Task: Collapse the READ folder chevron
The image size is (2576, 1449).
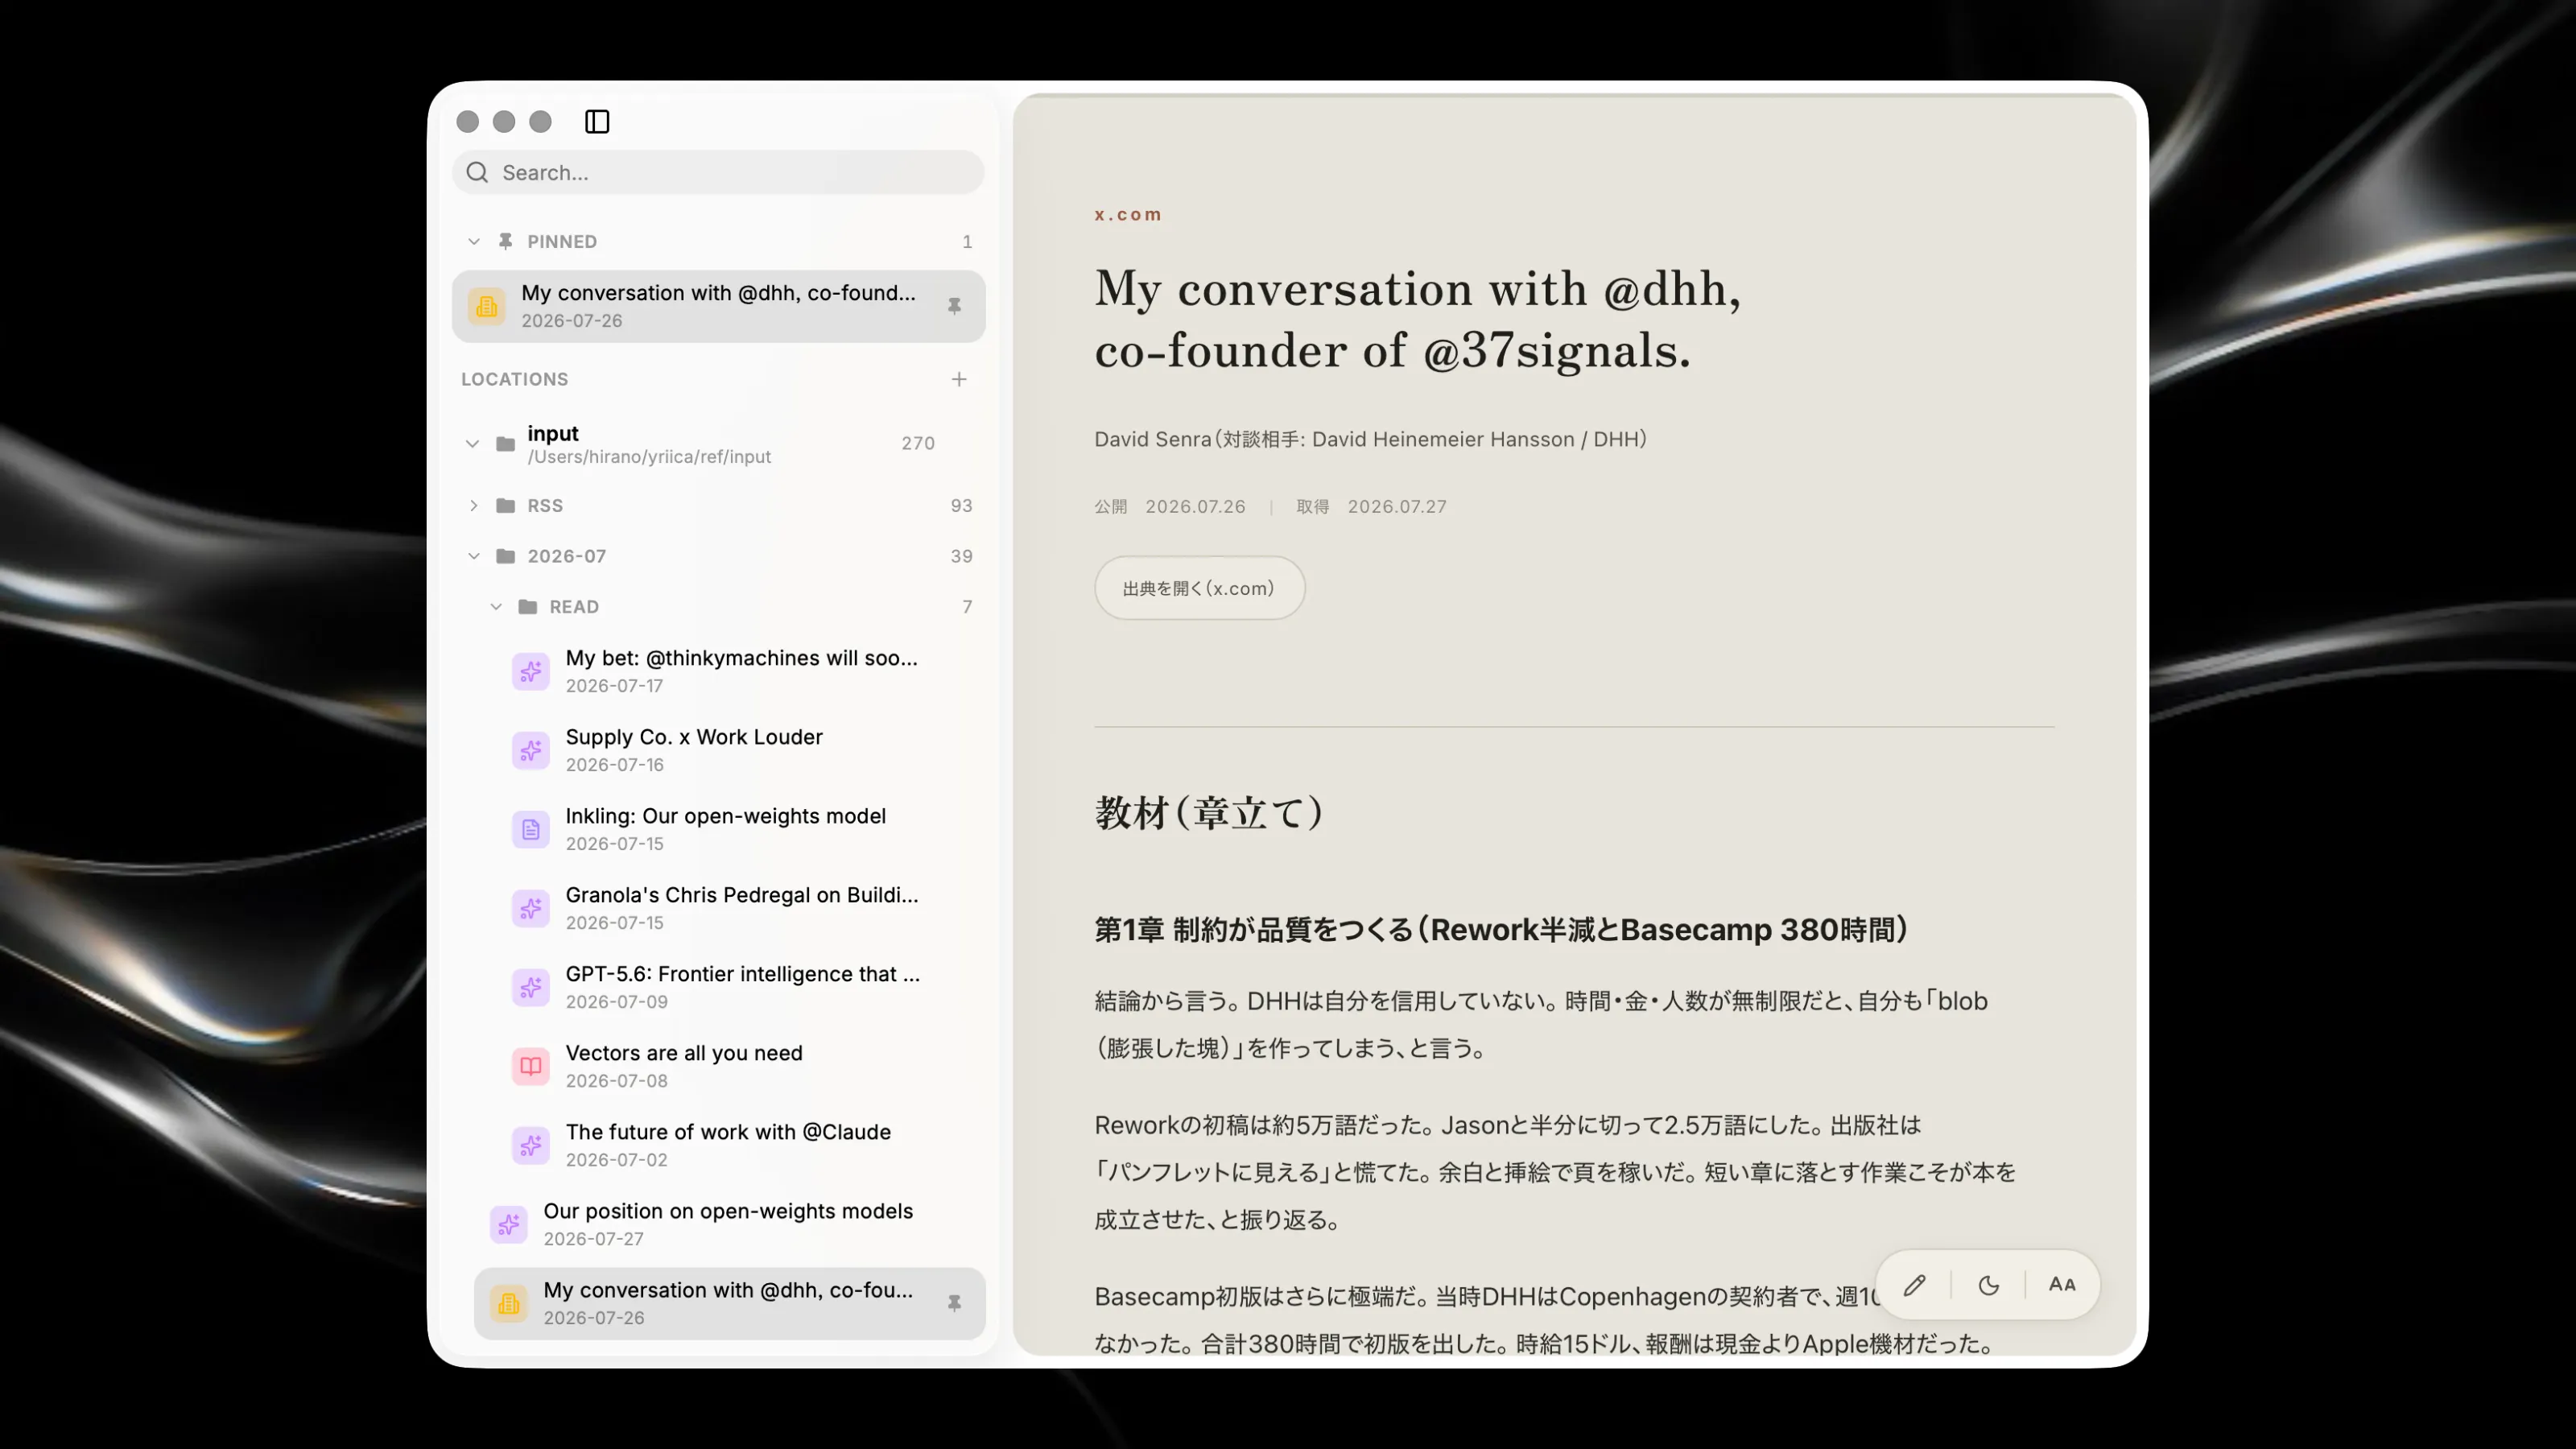Action: click(x=496, y=606)
